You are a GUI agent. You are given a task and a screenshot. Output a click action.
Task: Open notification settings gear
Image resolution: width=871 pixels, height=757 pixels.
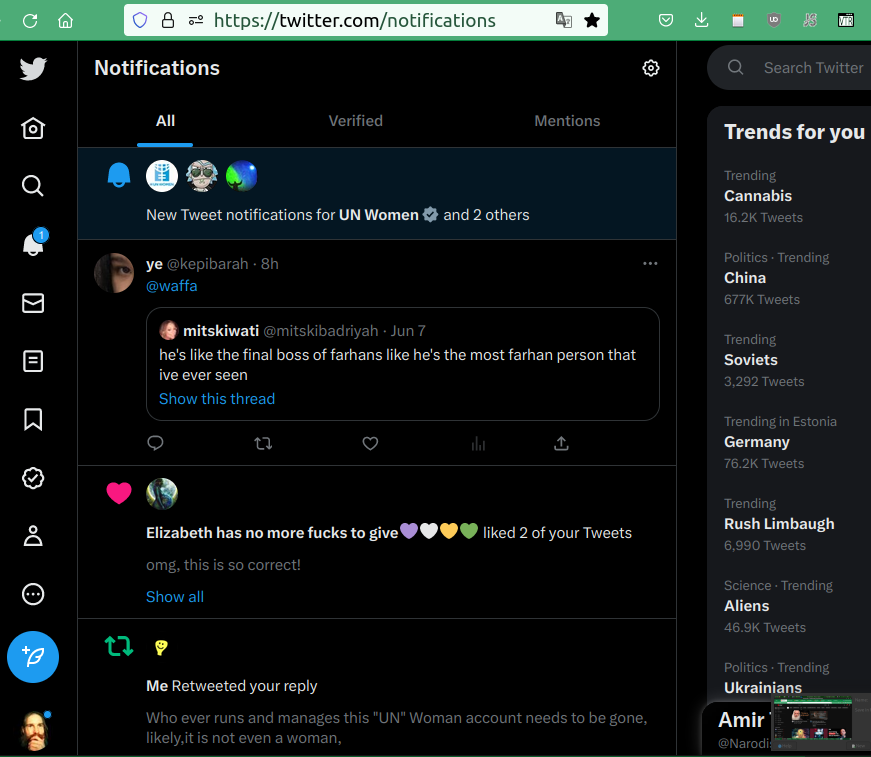[x=650, y=68]
